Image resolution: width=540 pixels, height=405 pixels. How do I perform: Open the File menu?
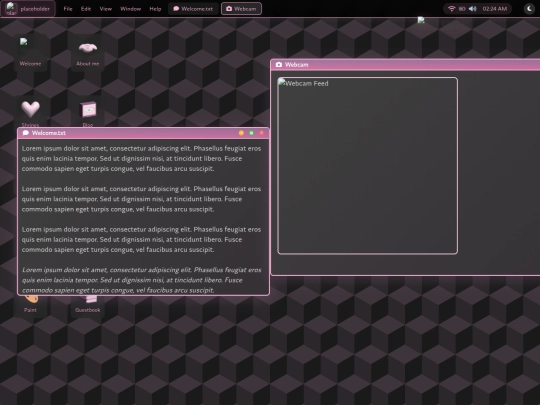(68, 9)
